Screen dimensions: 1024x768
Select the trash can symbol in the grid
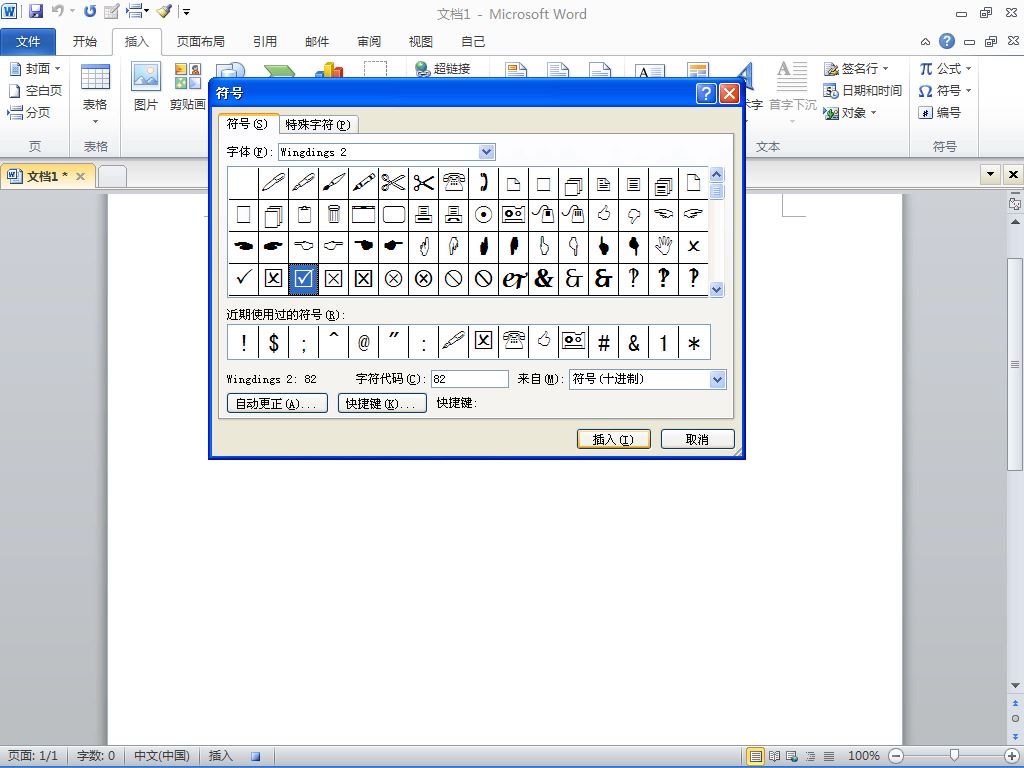point(333,215)
